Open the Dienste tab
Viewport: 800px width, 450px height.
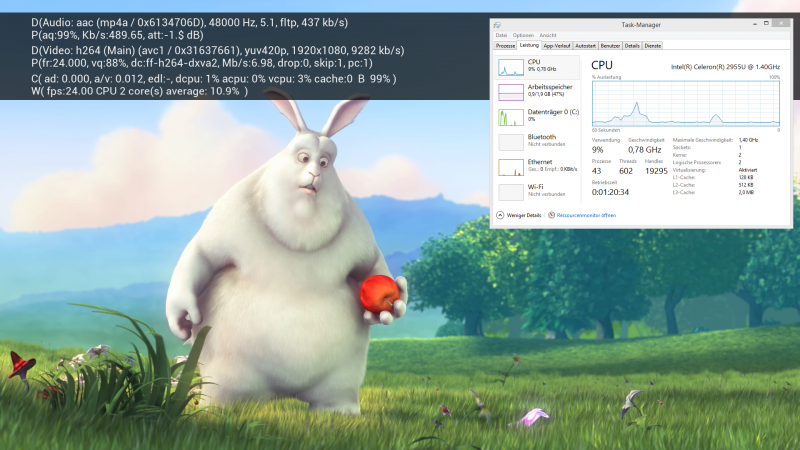pyautogui.click(x=653, y=46)
